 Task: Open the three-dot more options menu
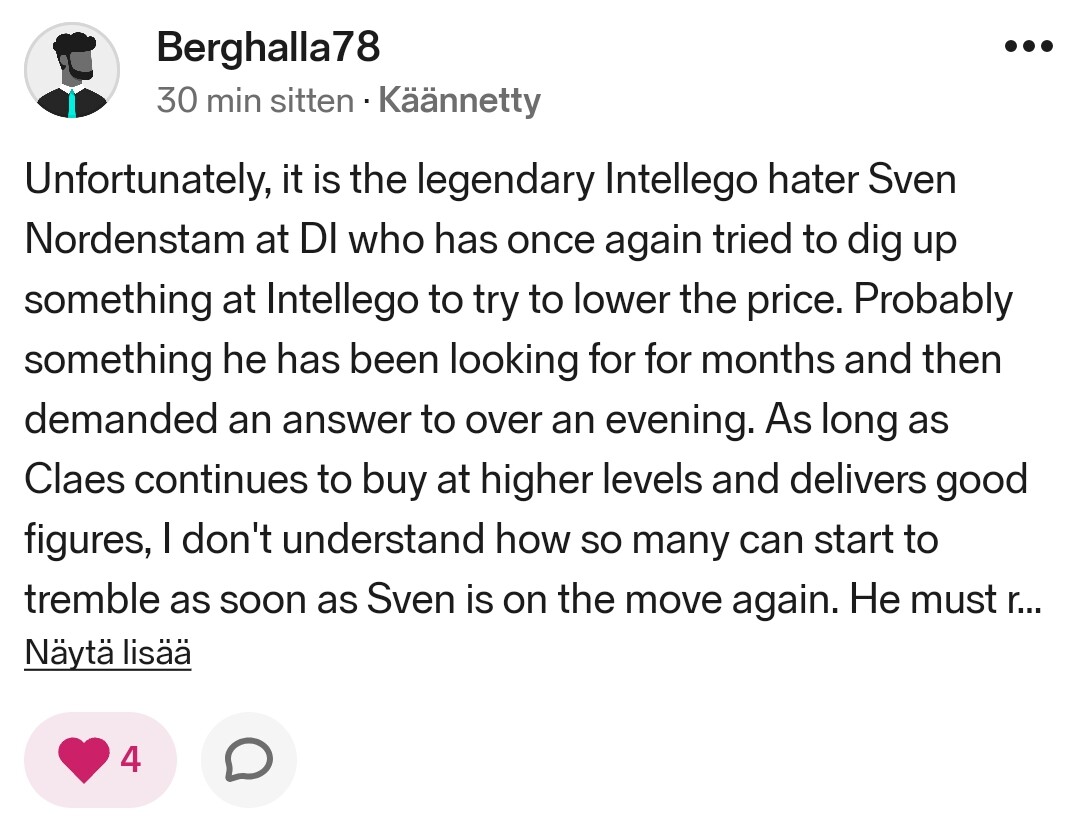pyautogui.click(x=1028, y=47)
